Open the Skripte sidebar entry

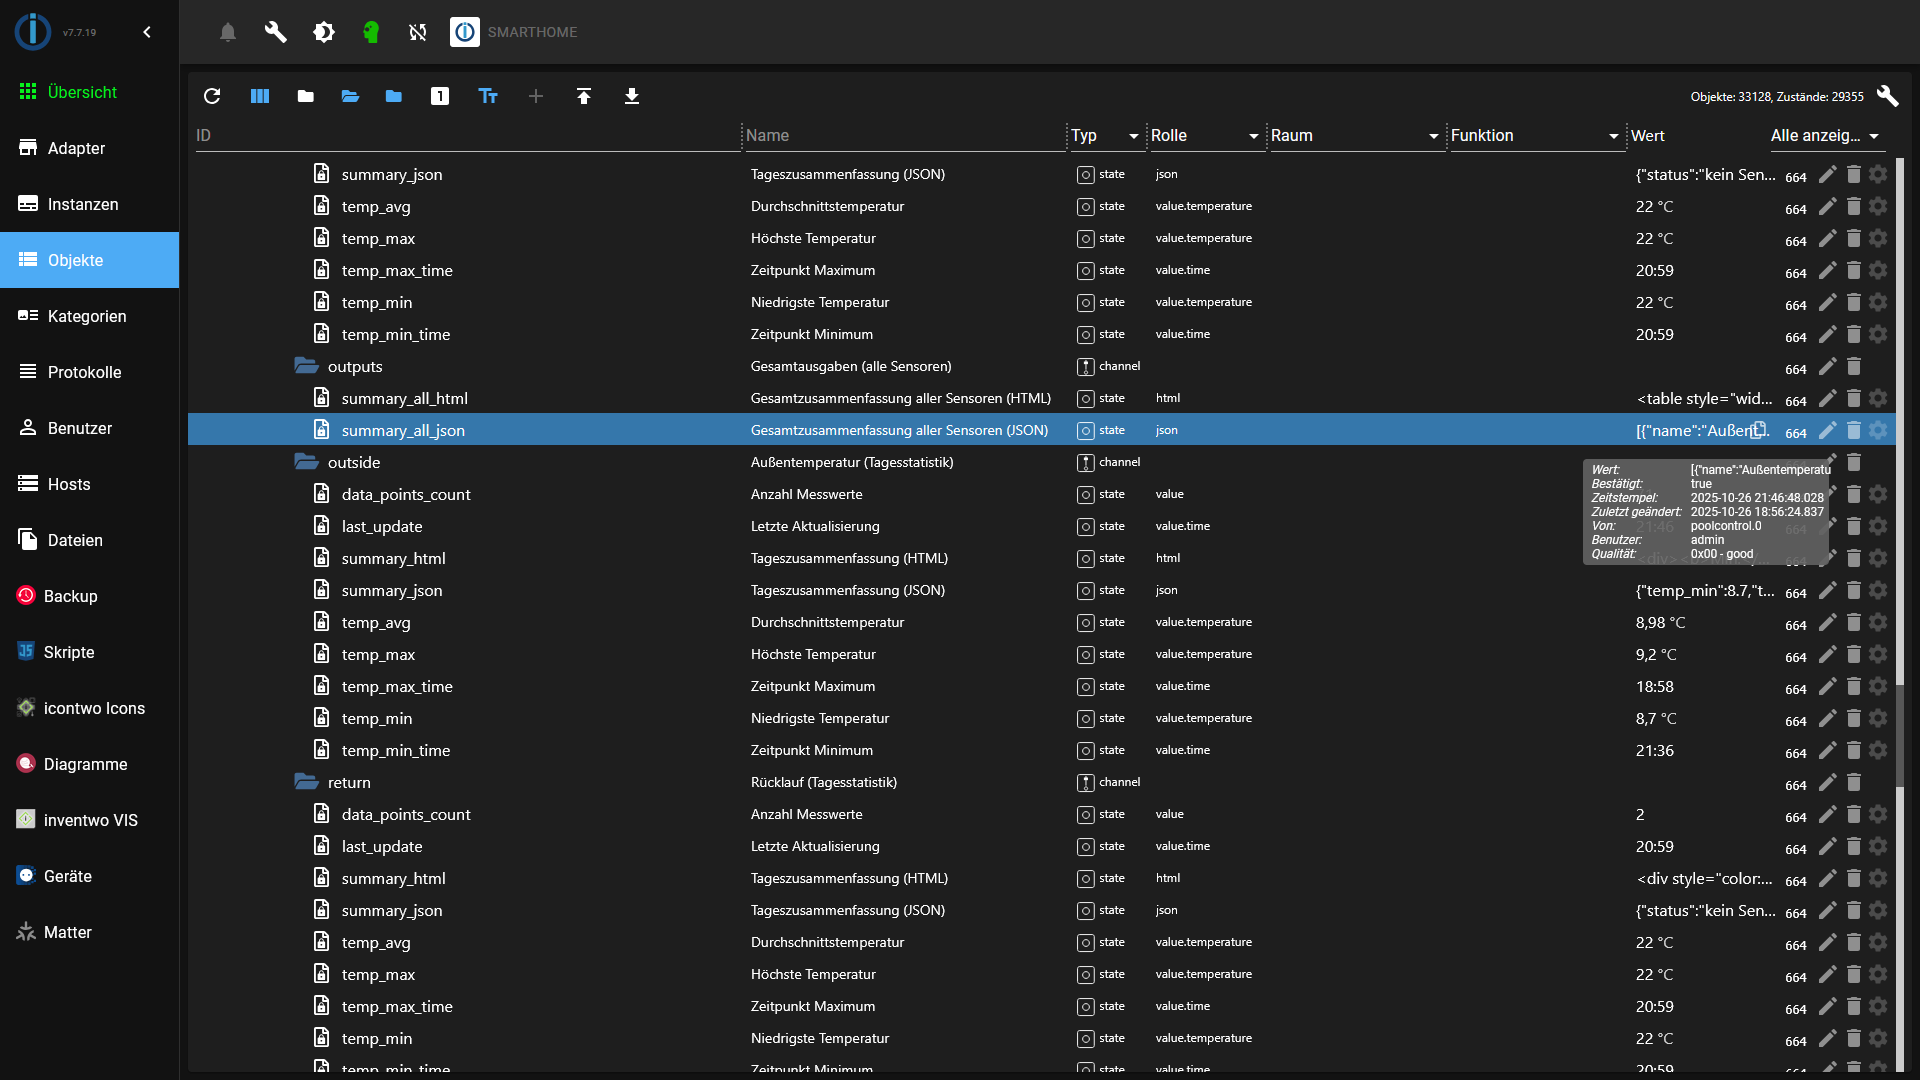point(69,652)
